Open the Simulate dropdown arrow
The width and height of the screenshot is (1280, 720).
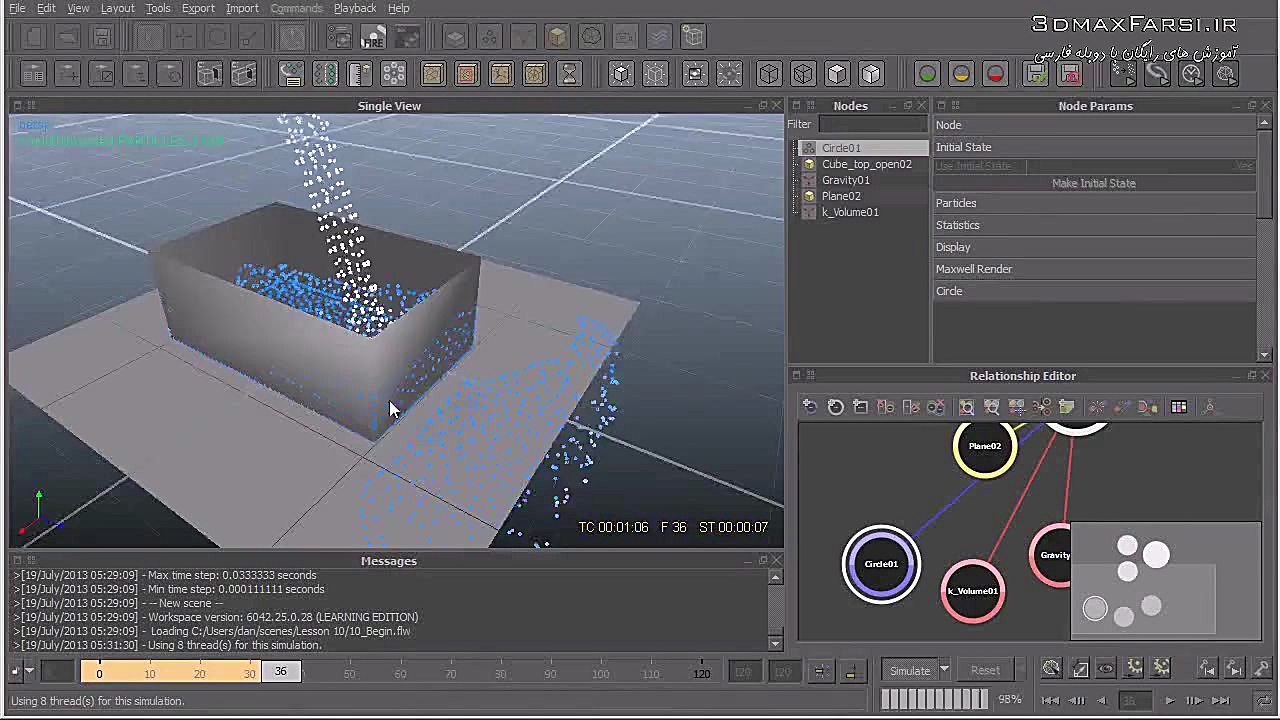944,670
